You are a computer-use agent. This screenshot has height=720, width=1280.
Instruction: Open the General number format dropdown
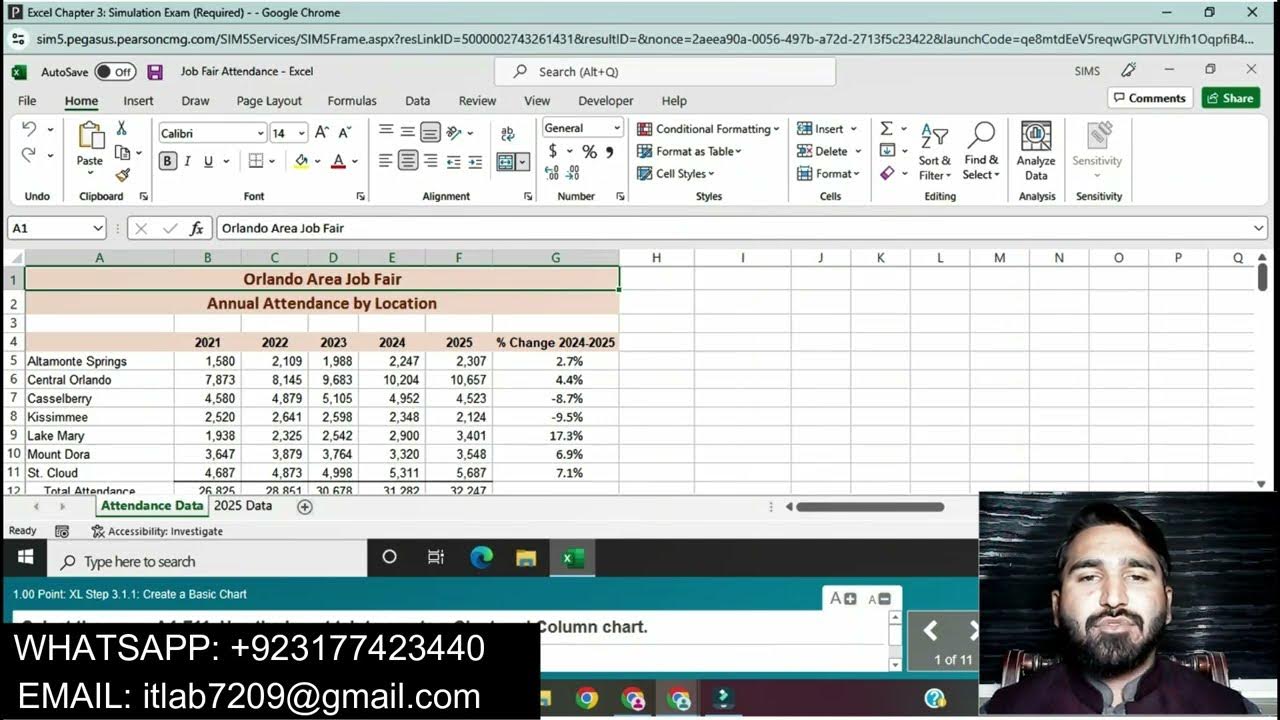pyautogui.click(x=616, y=128)
